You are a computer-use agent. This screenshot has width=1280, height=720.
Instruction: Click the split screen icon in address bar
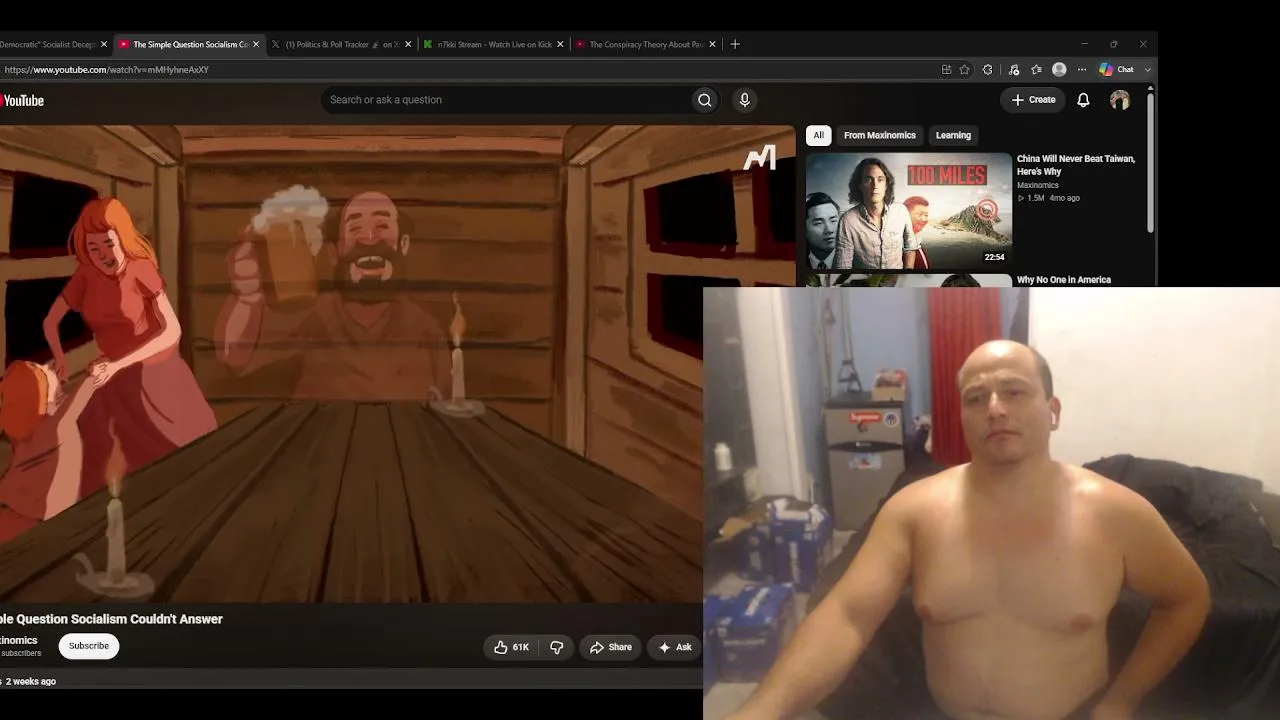coord(946,70)
